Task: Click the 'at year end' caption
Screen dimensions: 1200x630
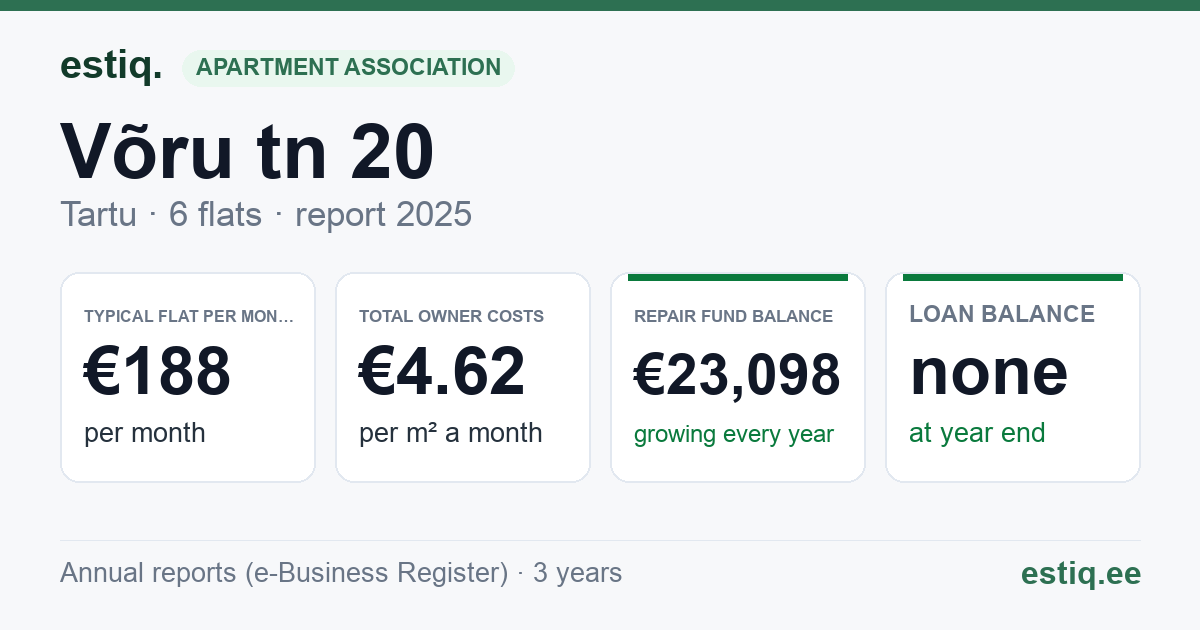Action: (x=977, y=433)
